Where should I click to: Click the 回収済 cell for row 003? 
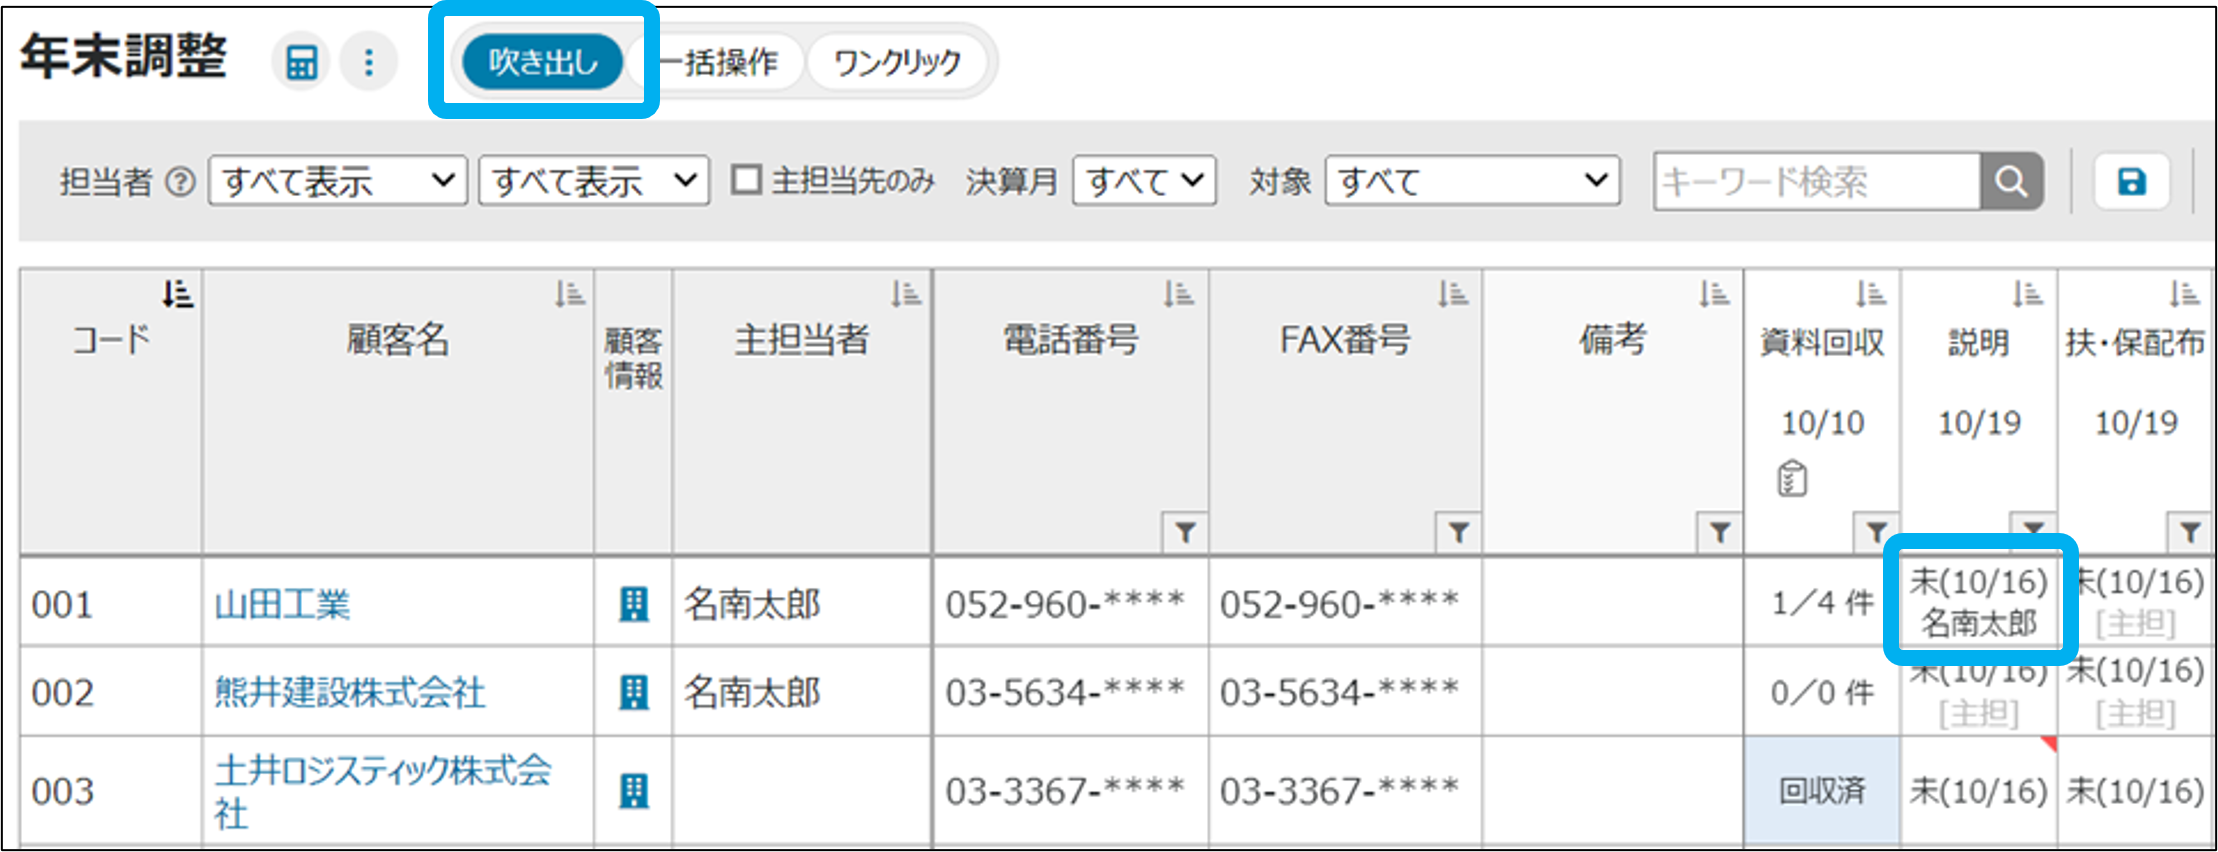(1821, 791)
